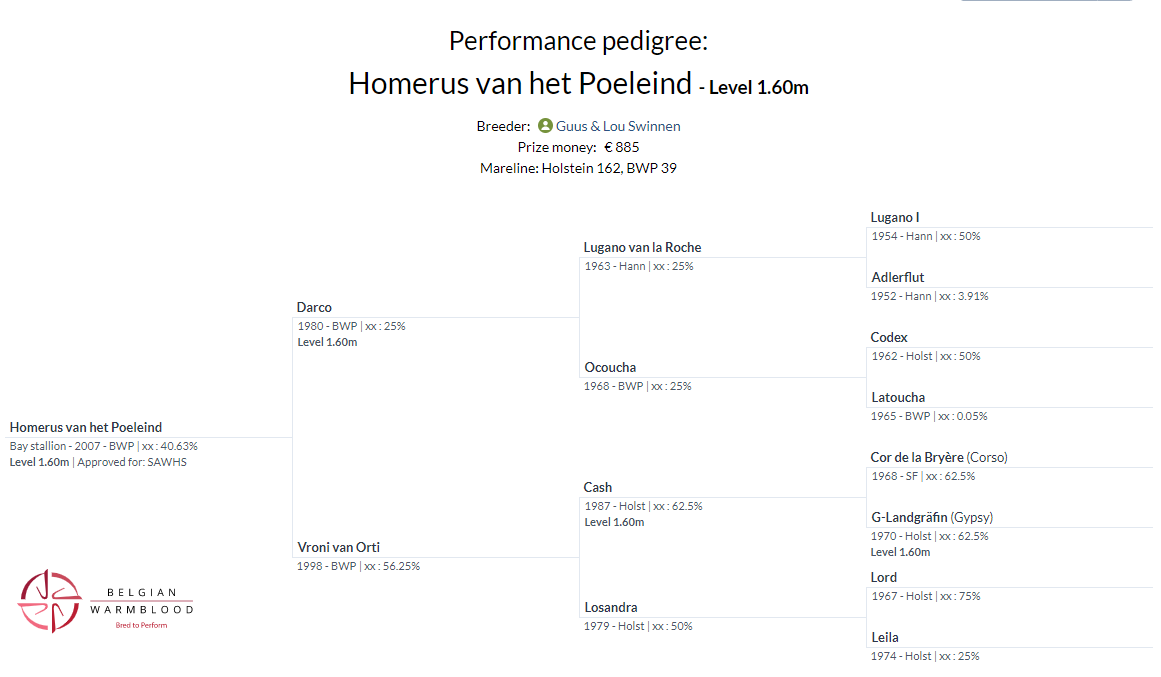Click the Mareline Holstein 162 text
This screenshot has height=677, width=1161.
[578, 168]
